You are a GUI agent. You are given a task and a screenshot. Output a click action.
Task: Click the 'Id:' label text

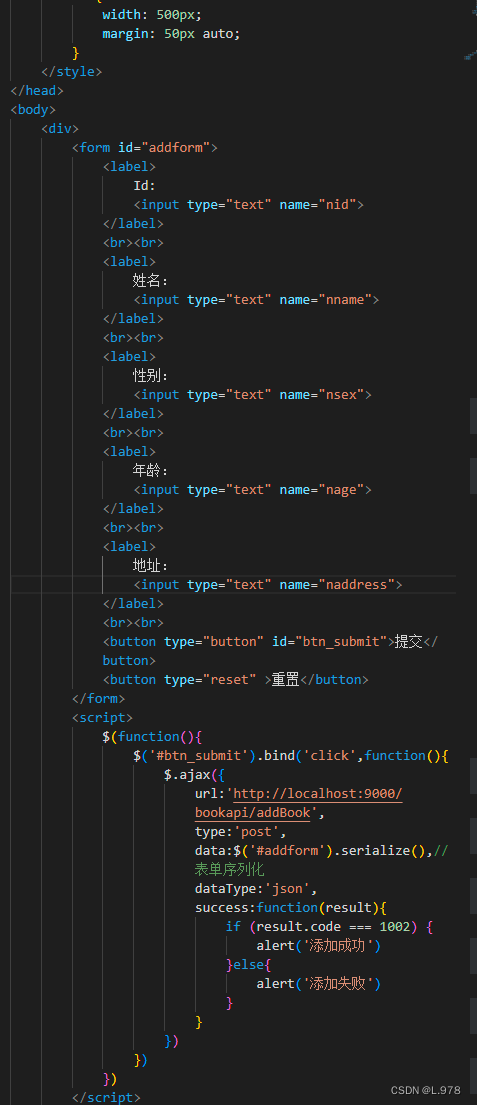pos(144,185)
